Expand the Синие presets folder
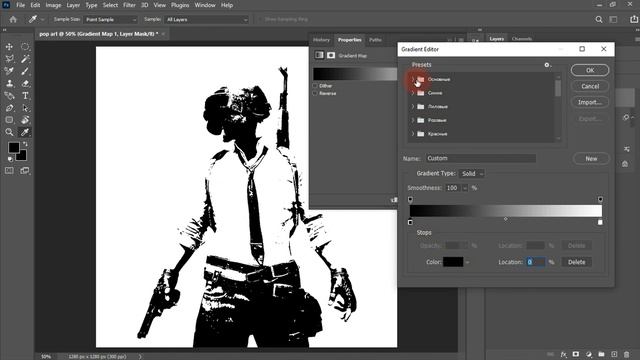This screenshot has width=640, height=360. pyautogui.click(x=413, y=93)
